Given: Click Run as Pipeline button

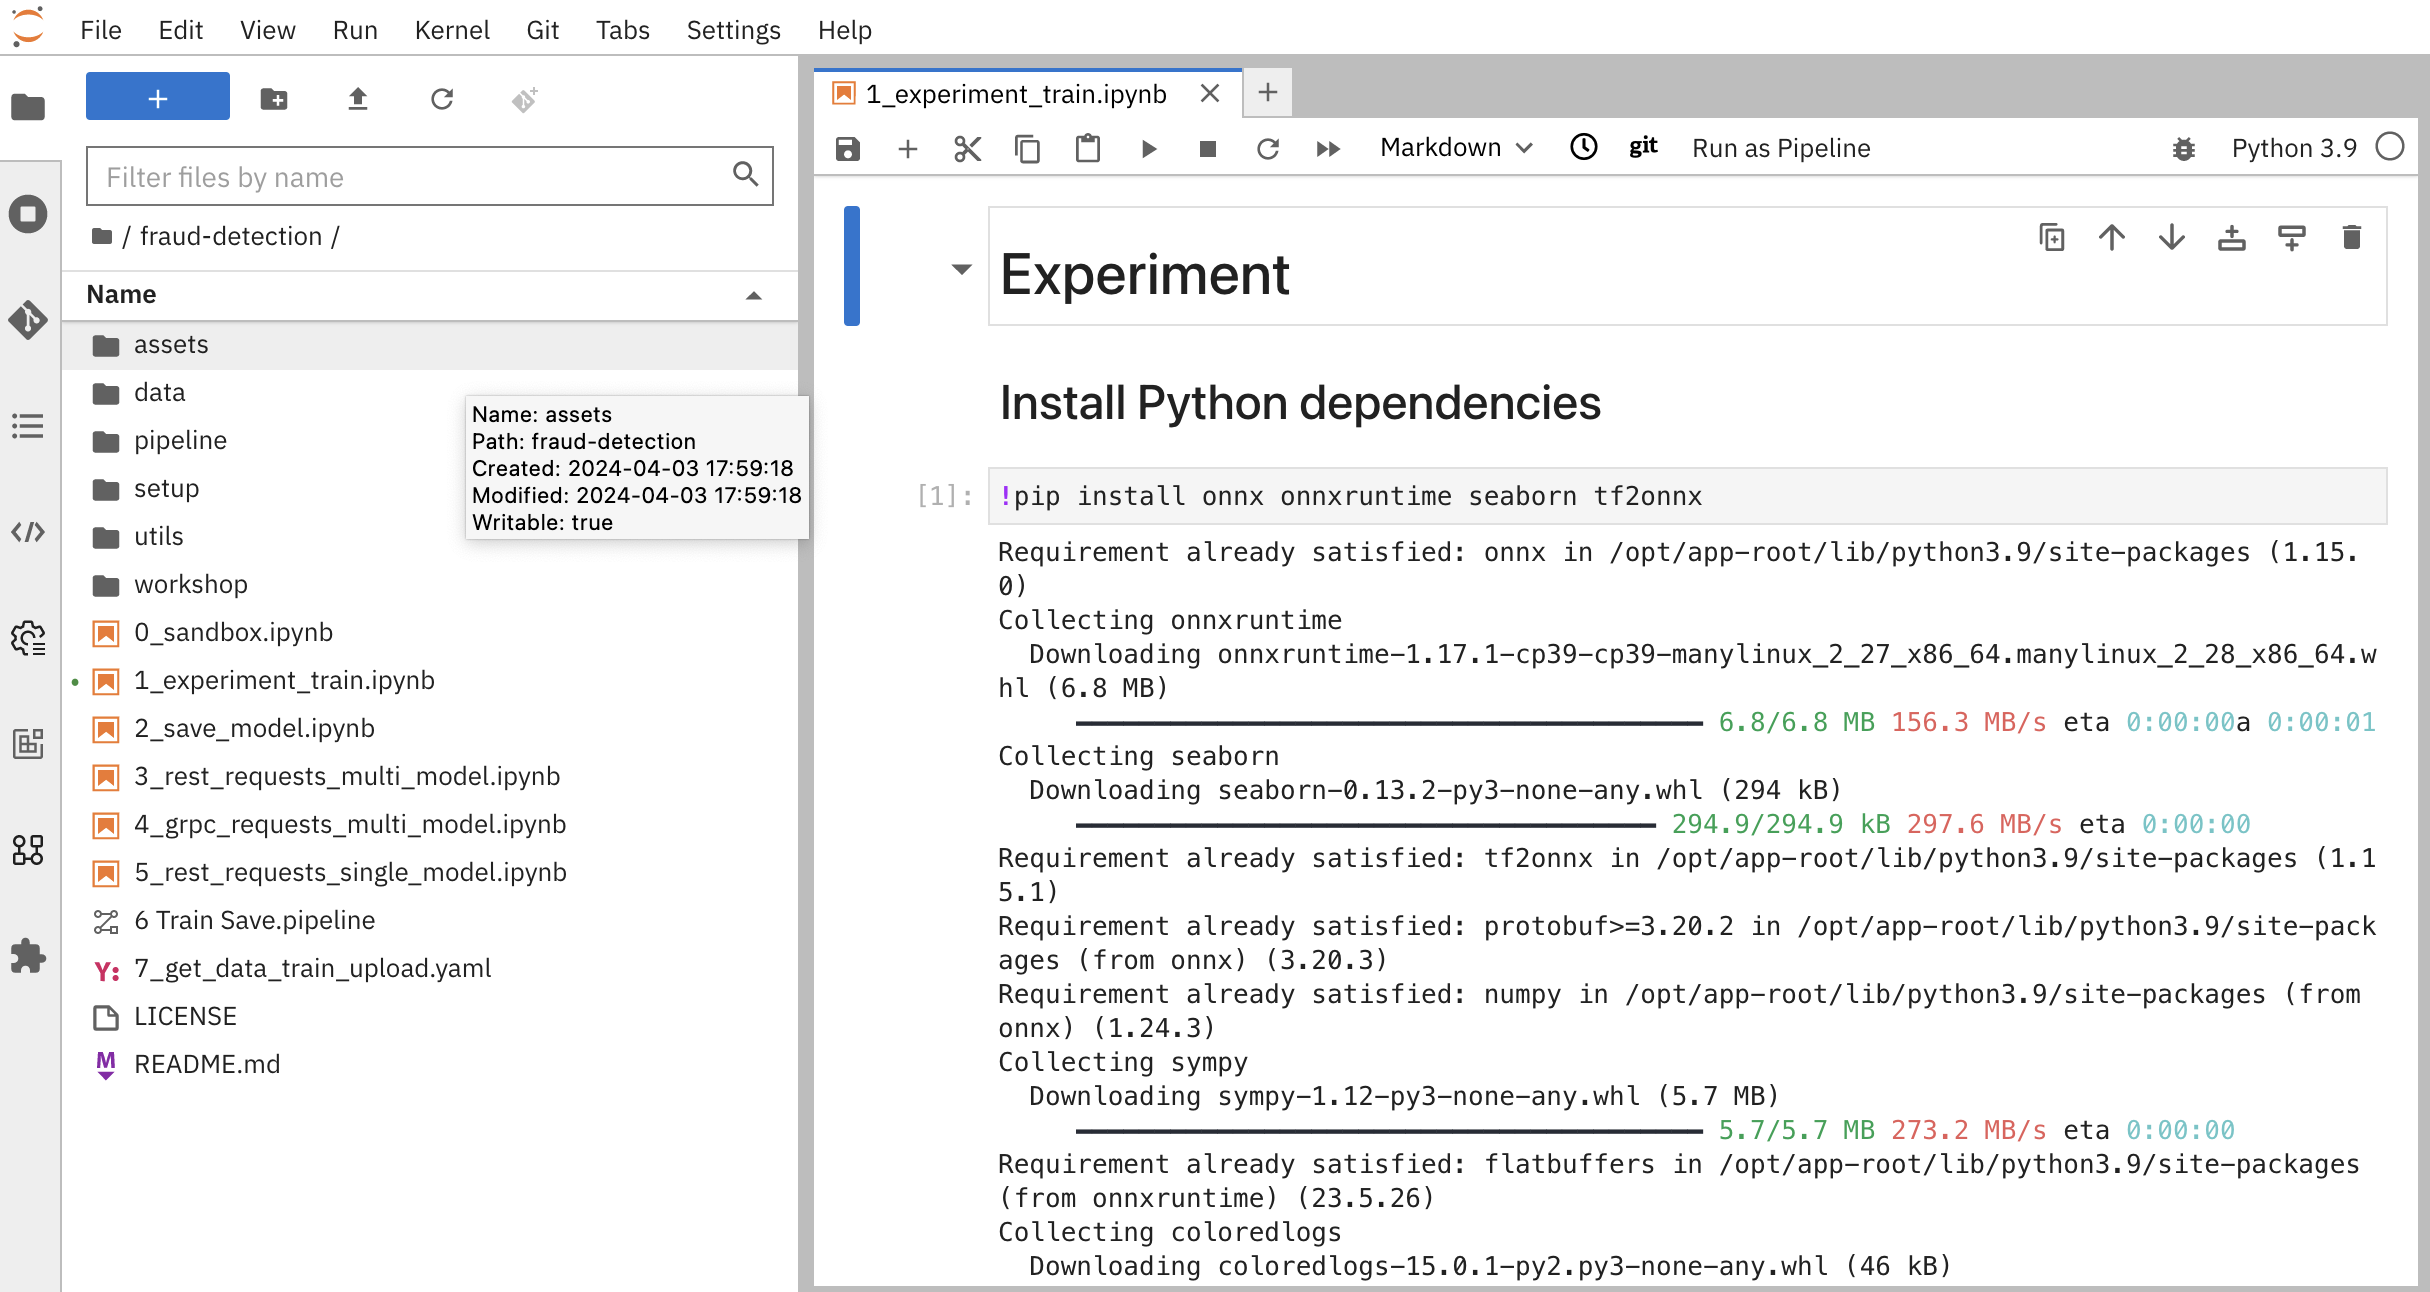Looking at the screenshot, I should [x=1781, y=148].
